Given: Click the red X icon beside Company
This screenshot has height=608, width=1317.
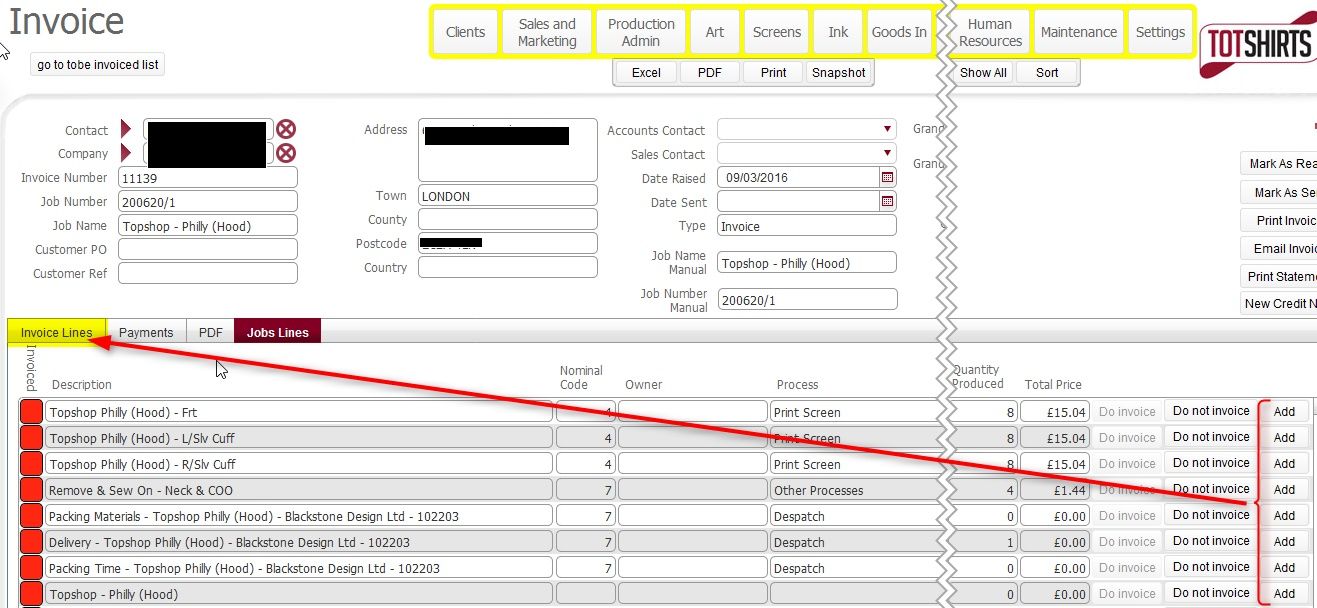Looking at the screenshot, I should [x=286, y=153].
